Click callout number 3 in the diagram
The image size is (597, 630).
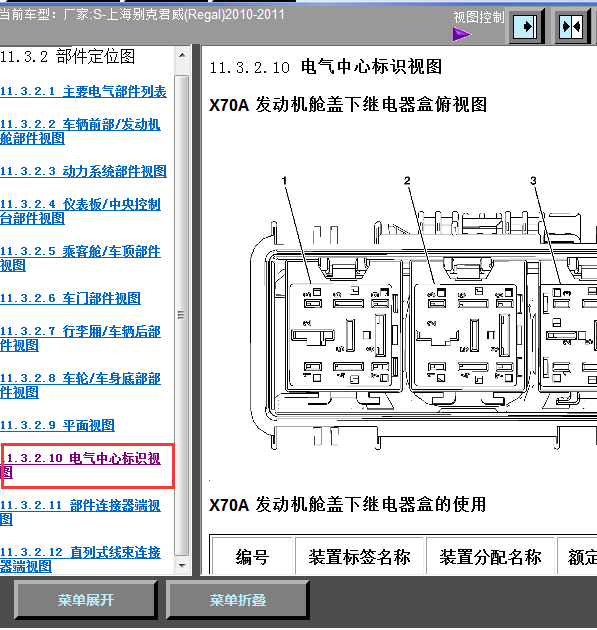pyautogui.click(x=533, y=180)
